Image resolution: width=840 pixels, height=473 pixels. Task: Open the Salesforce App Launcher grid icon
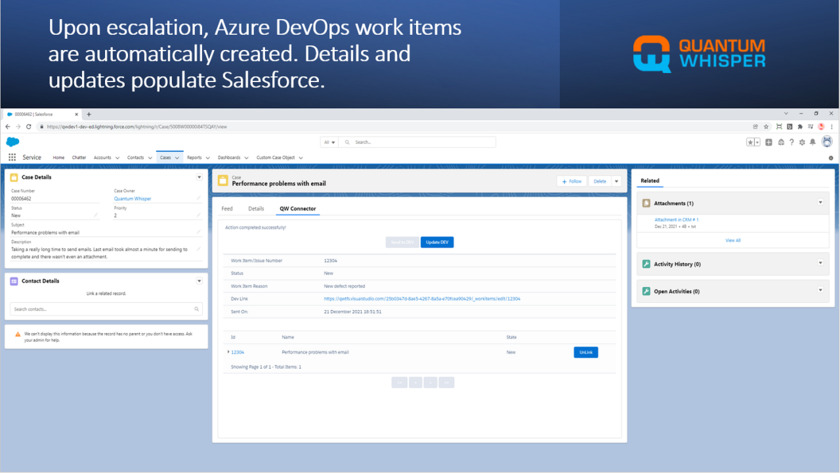click(12, 157)
